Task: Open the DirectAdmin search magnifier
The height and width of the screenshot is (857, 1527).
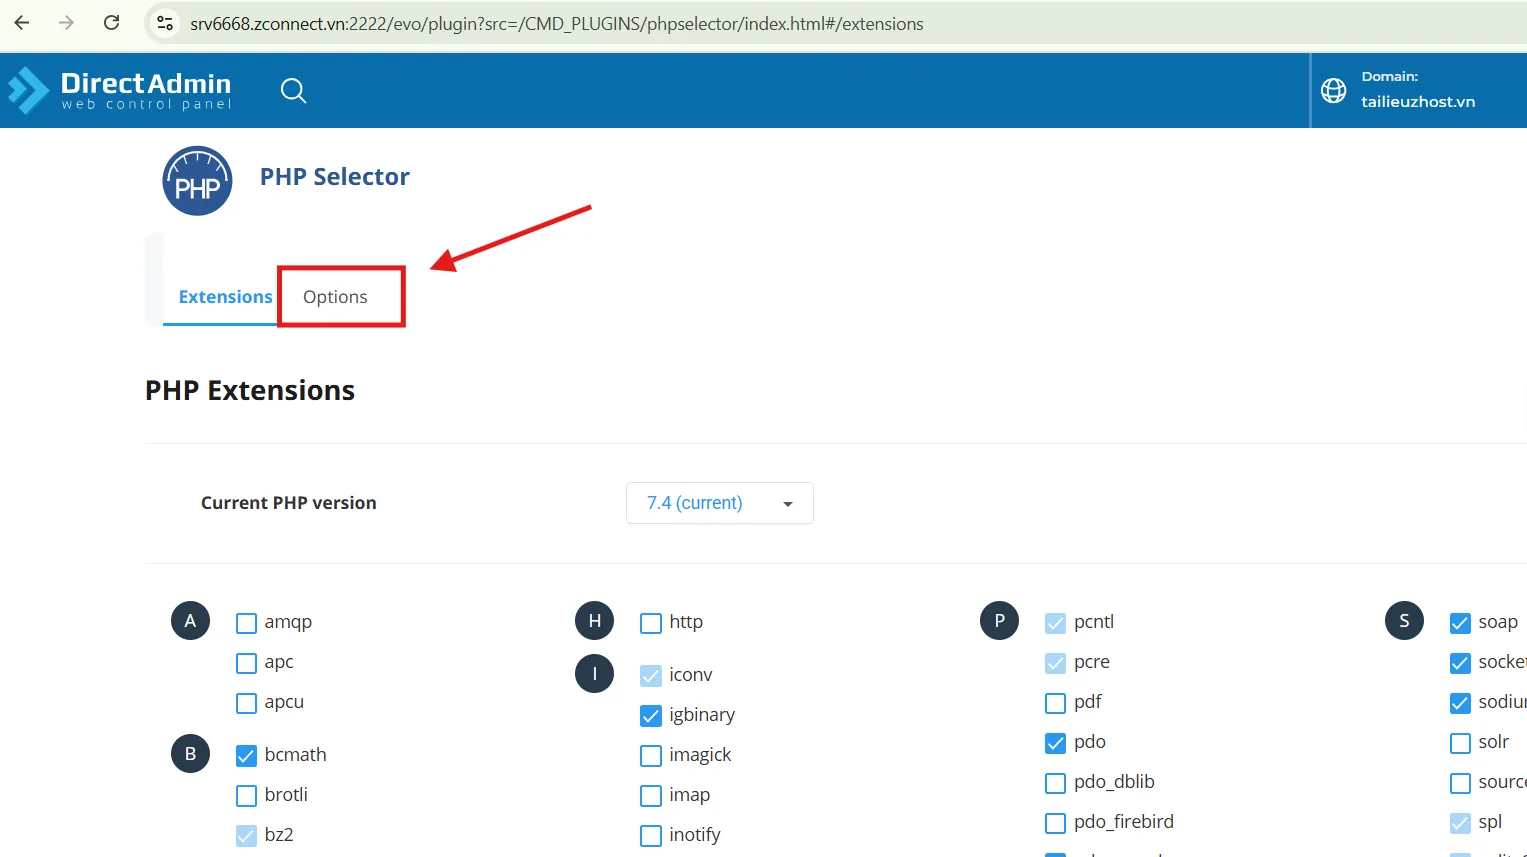Action: click(293, 91)
